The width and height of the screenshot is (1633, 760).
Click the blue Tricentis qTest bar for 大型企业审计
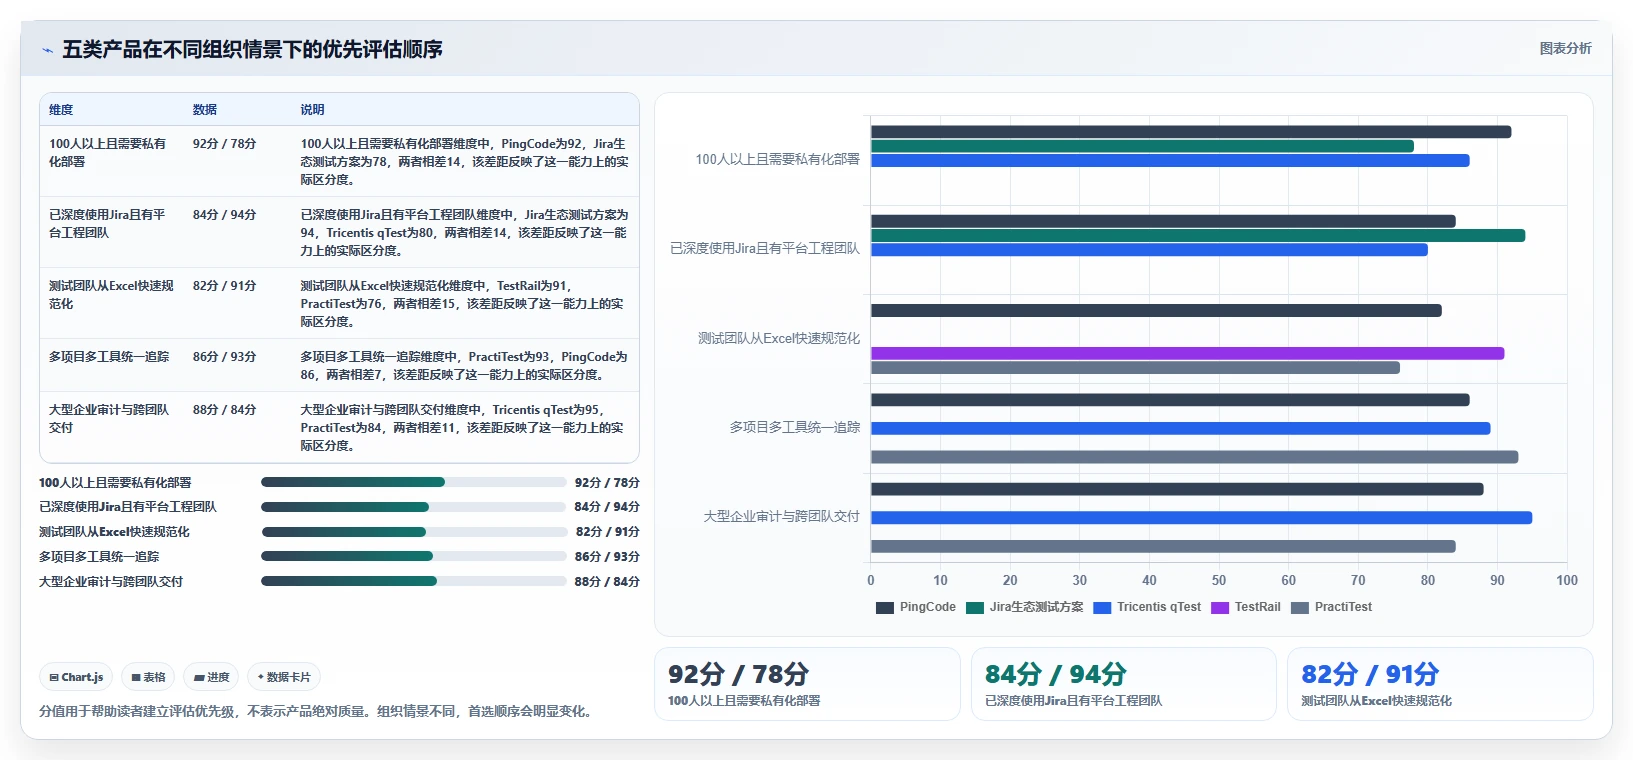tap(1201, 518)
